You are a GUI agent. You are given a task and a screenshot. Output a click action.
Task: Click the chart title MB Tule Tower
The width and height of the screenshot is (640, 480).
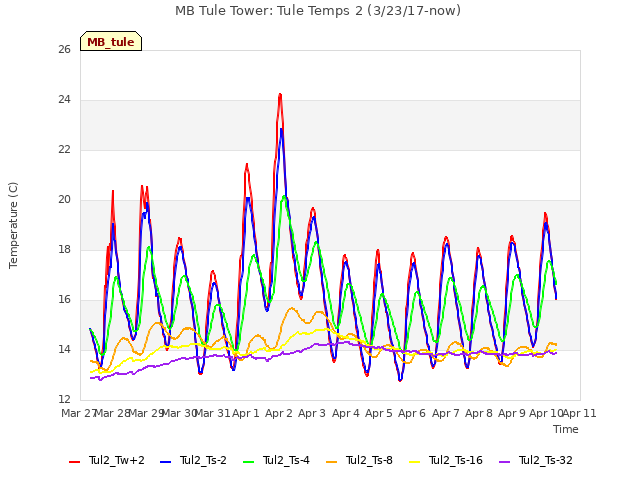coord(318,11)
